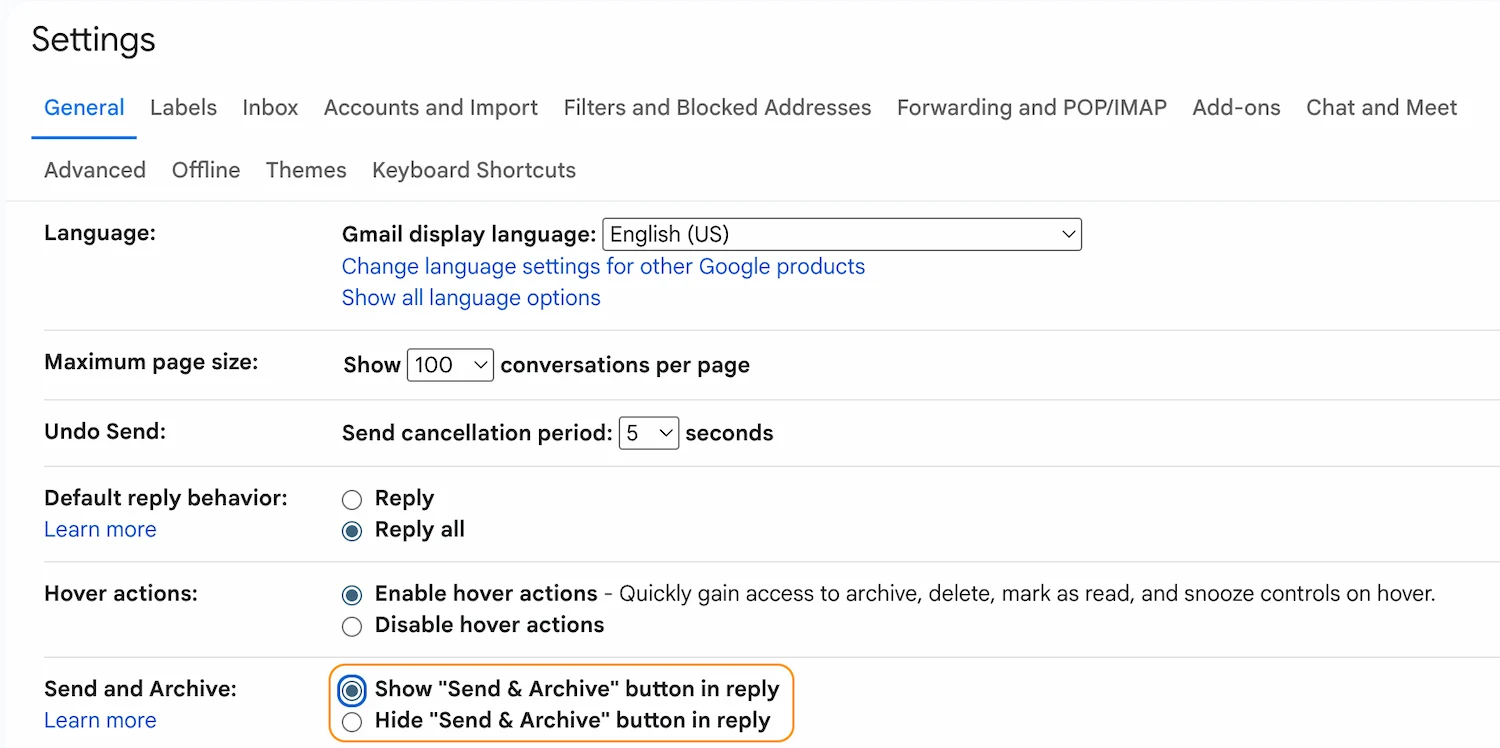Select the Reply radio button
Viewport: 1500px width, 748px height.
click(x=352, y=500)
